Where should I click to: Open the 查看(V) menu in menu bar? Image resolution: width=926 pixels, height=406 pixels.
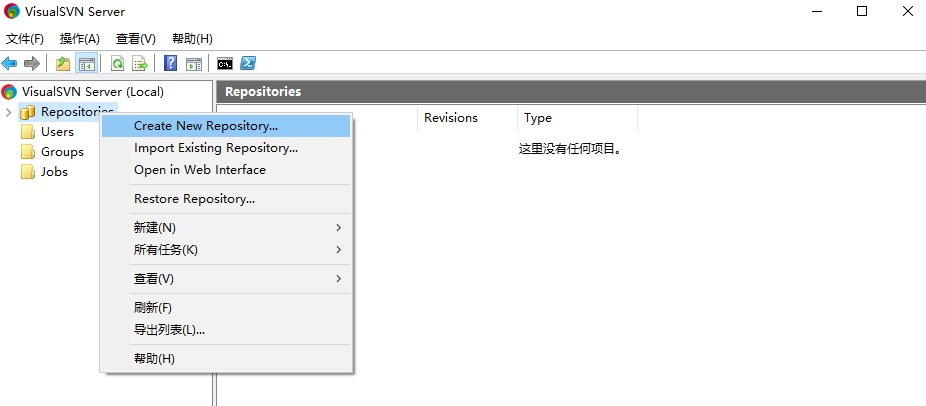[x=136, y=39]
